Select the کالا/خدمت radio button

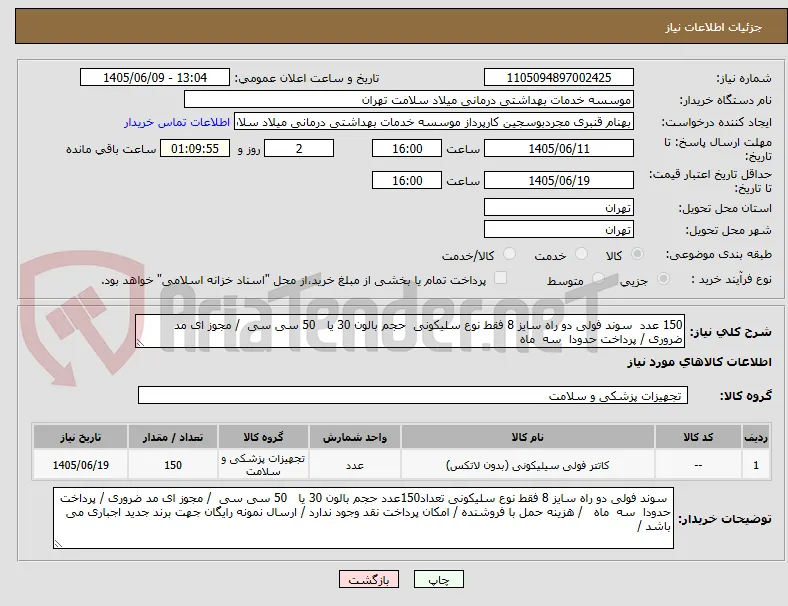tap(510, 254)
